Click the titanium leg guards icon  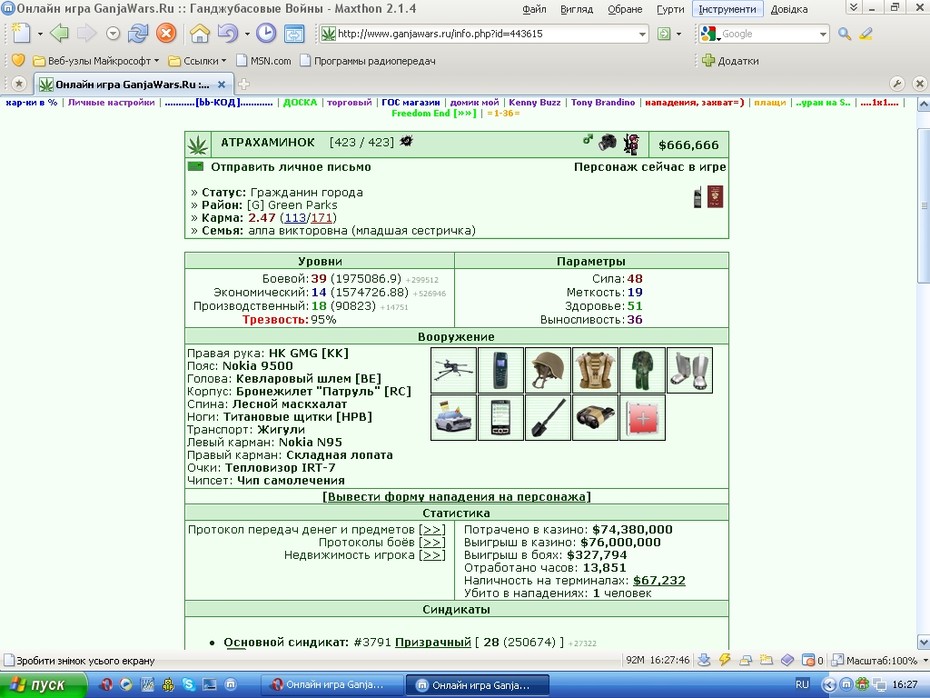(690, 371)
